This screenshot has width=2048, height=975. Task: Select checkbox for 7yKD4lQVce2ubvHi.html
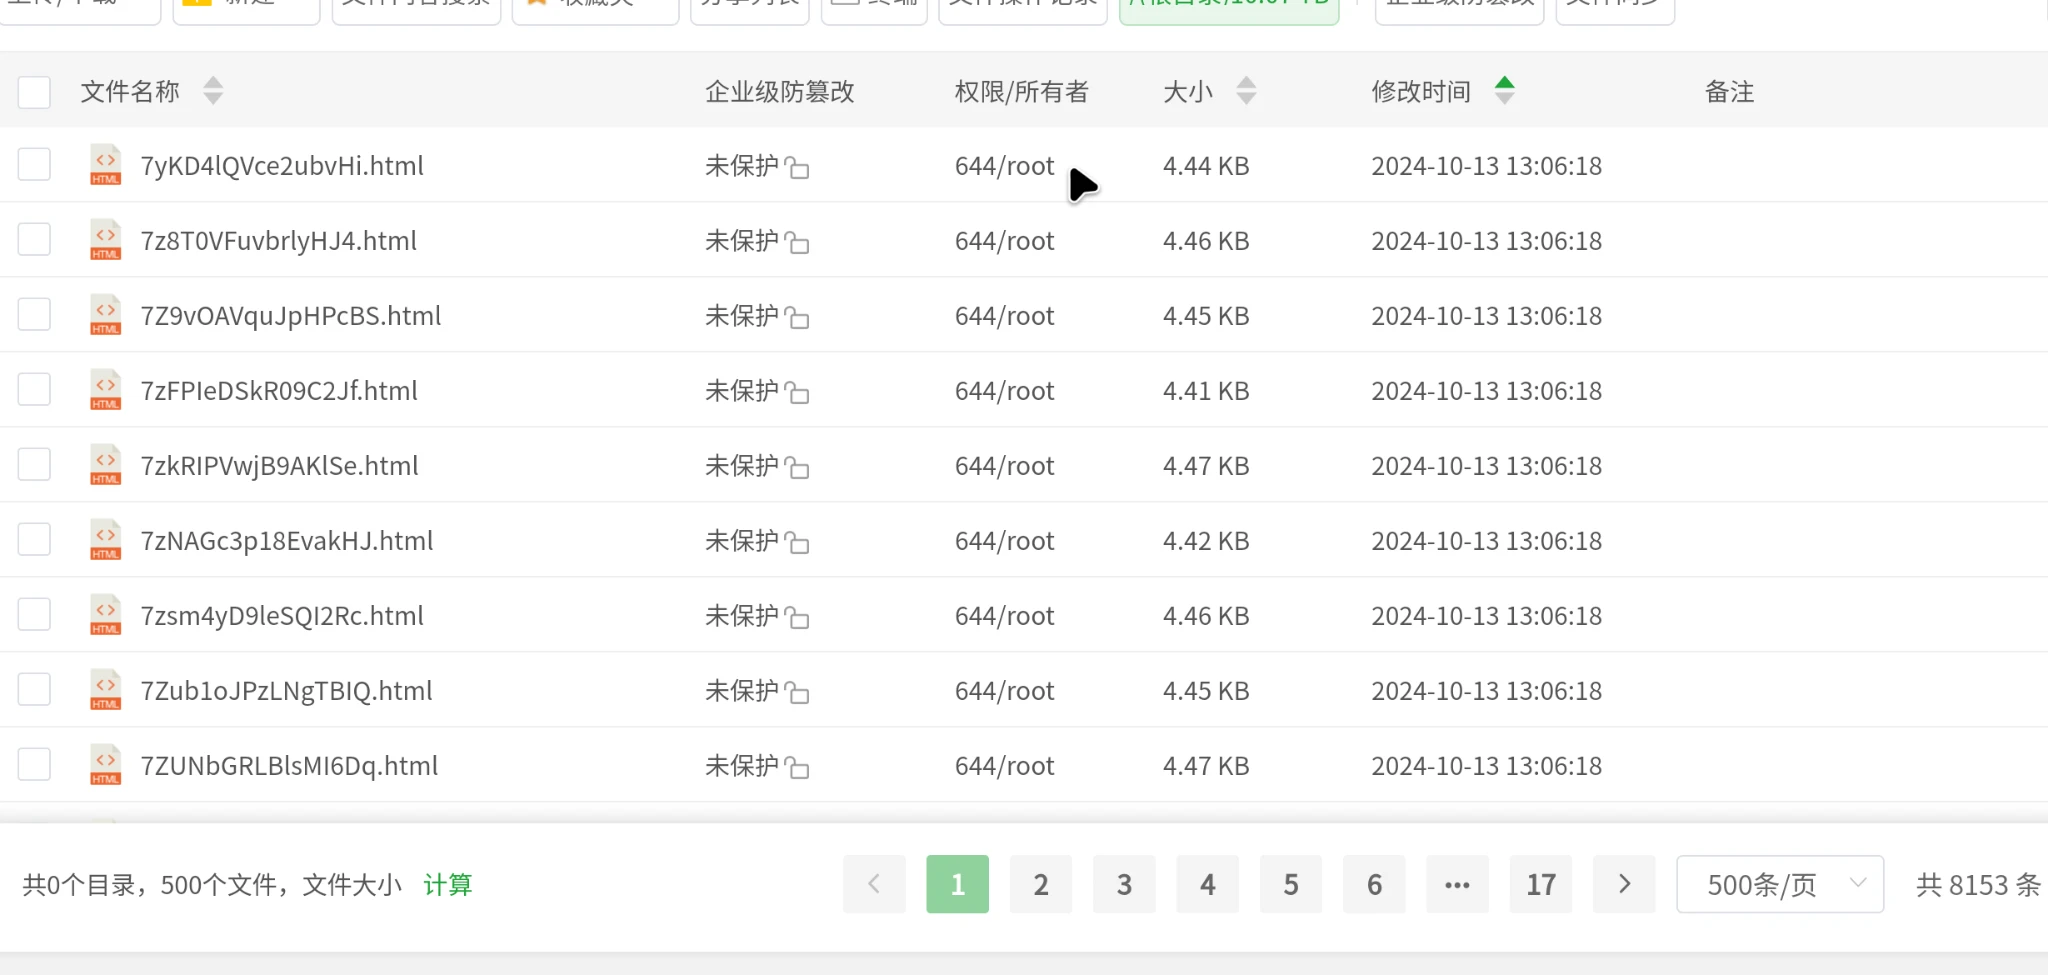point(34,164)
